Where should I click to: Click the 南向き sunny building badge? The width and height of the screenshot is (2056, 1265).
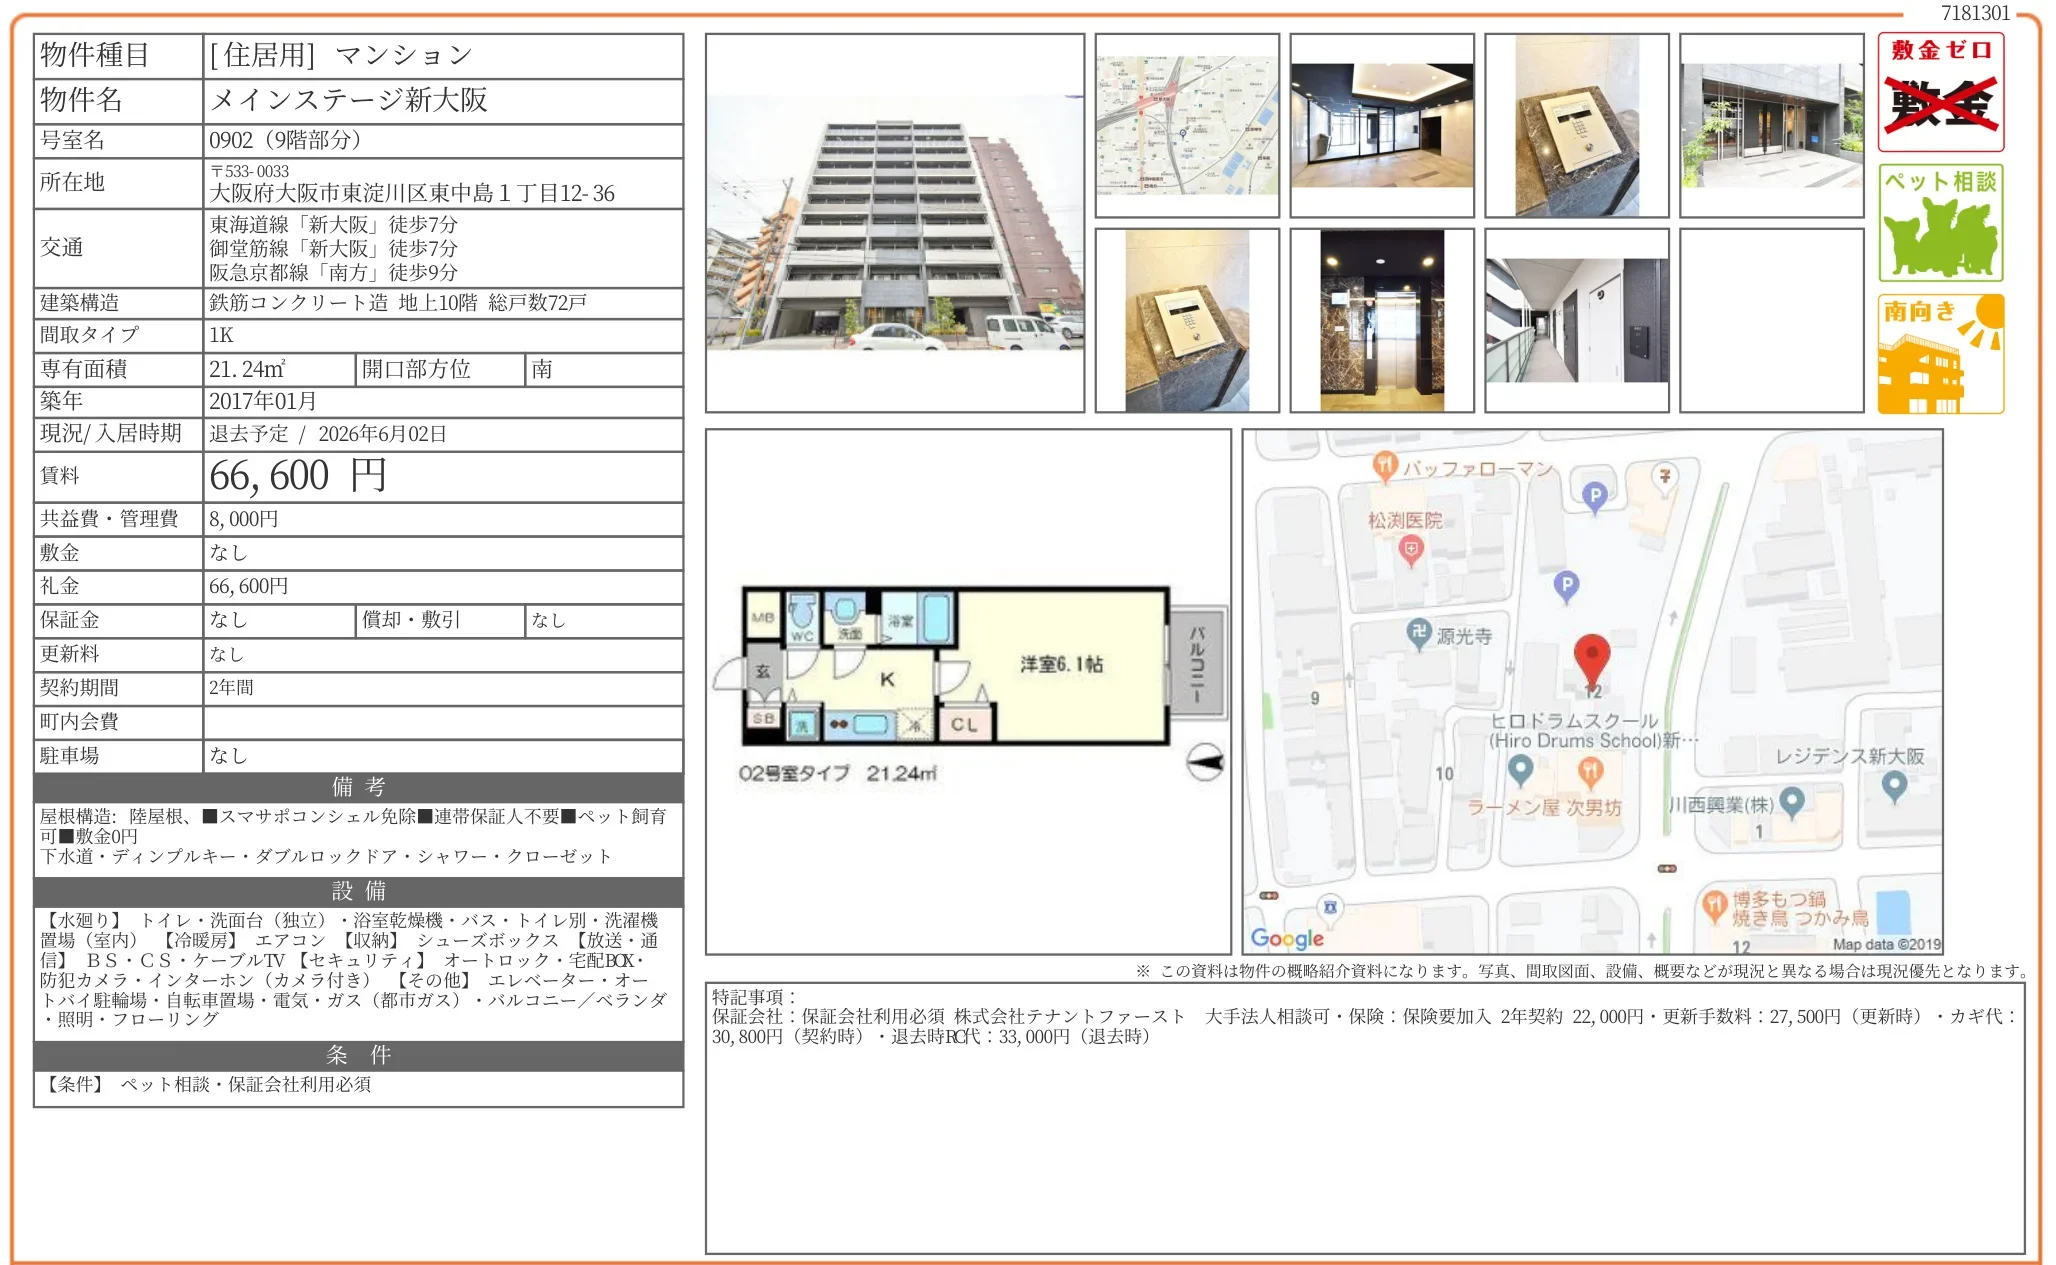(1940, 354)
